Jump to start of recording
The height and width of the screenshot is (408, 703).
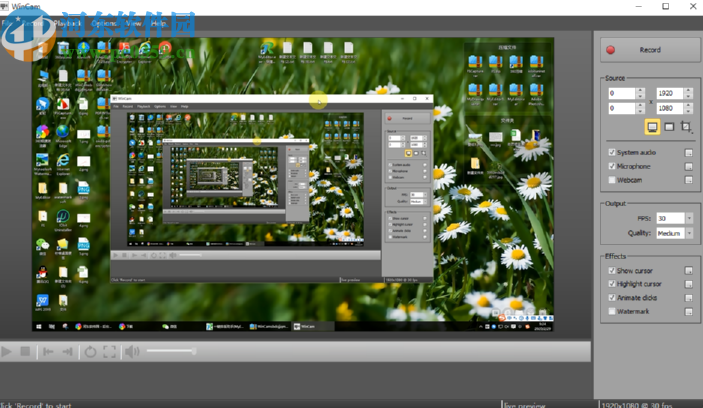tap(47, 352)
